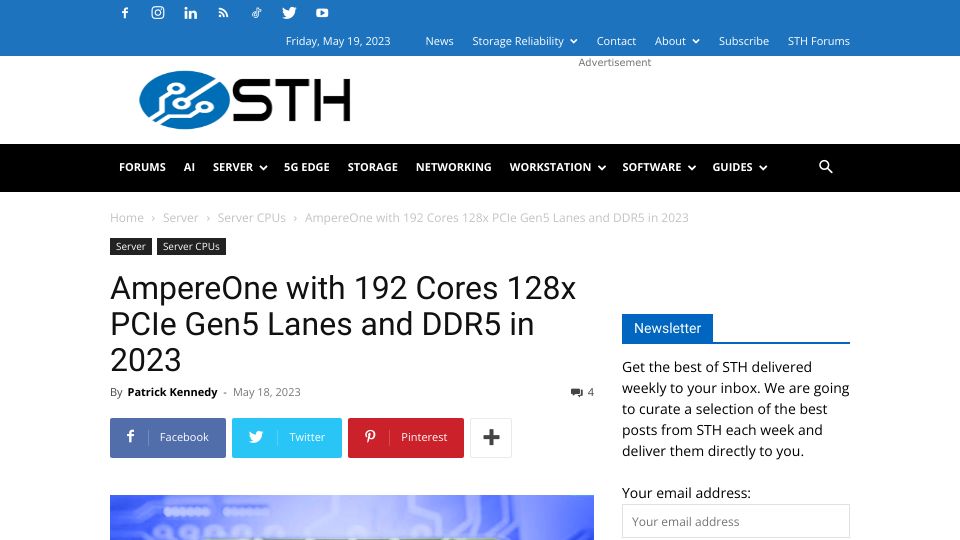Select the Server category tag

(131, 247)
